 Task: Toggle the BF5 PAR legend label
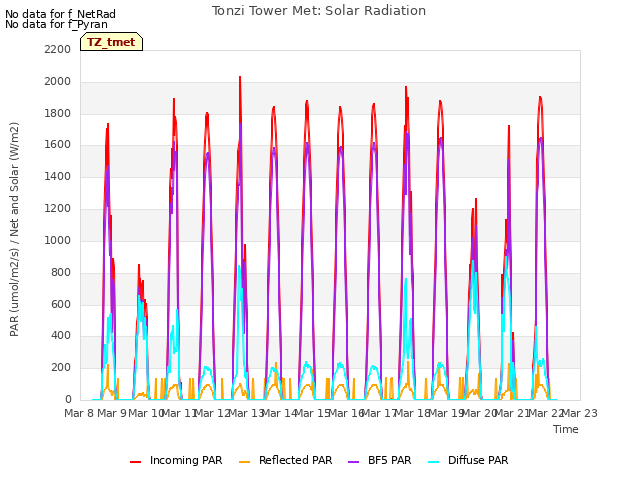click(x=389, y=460)
